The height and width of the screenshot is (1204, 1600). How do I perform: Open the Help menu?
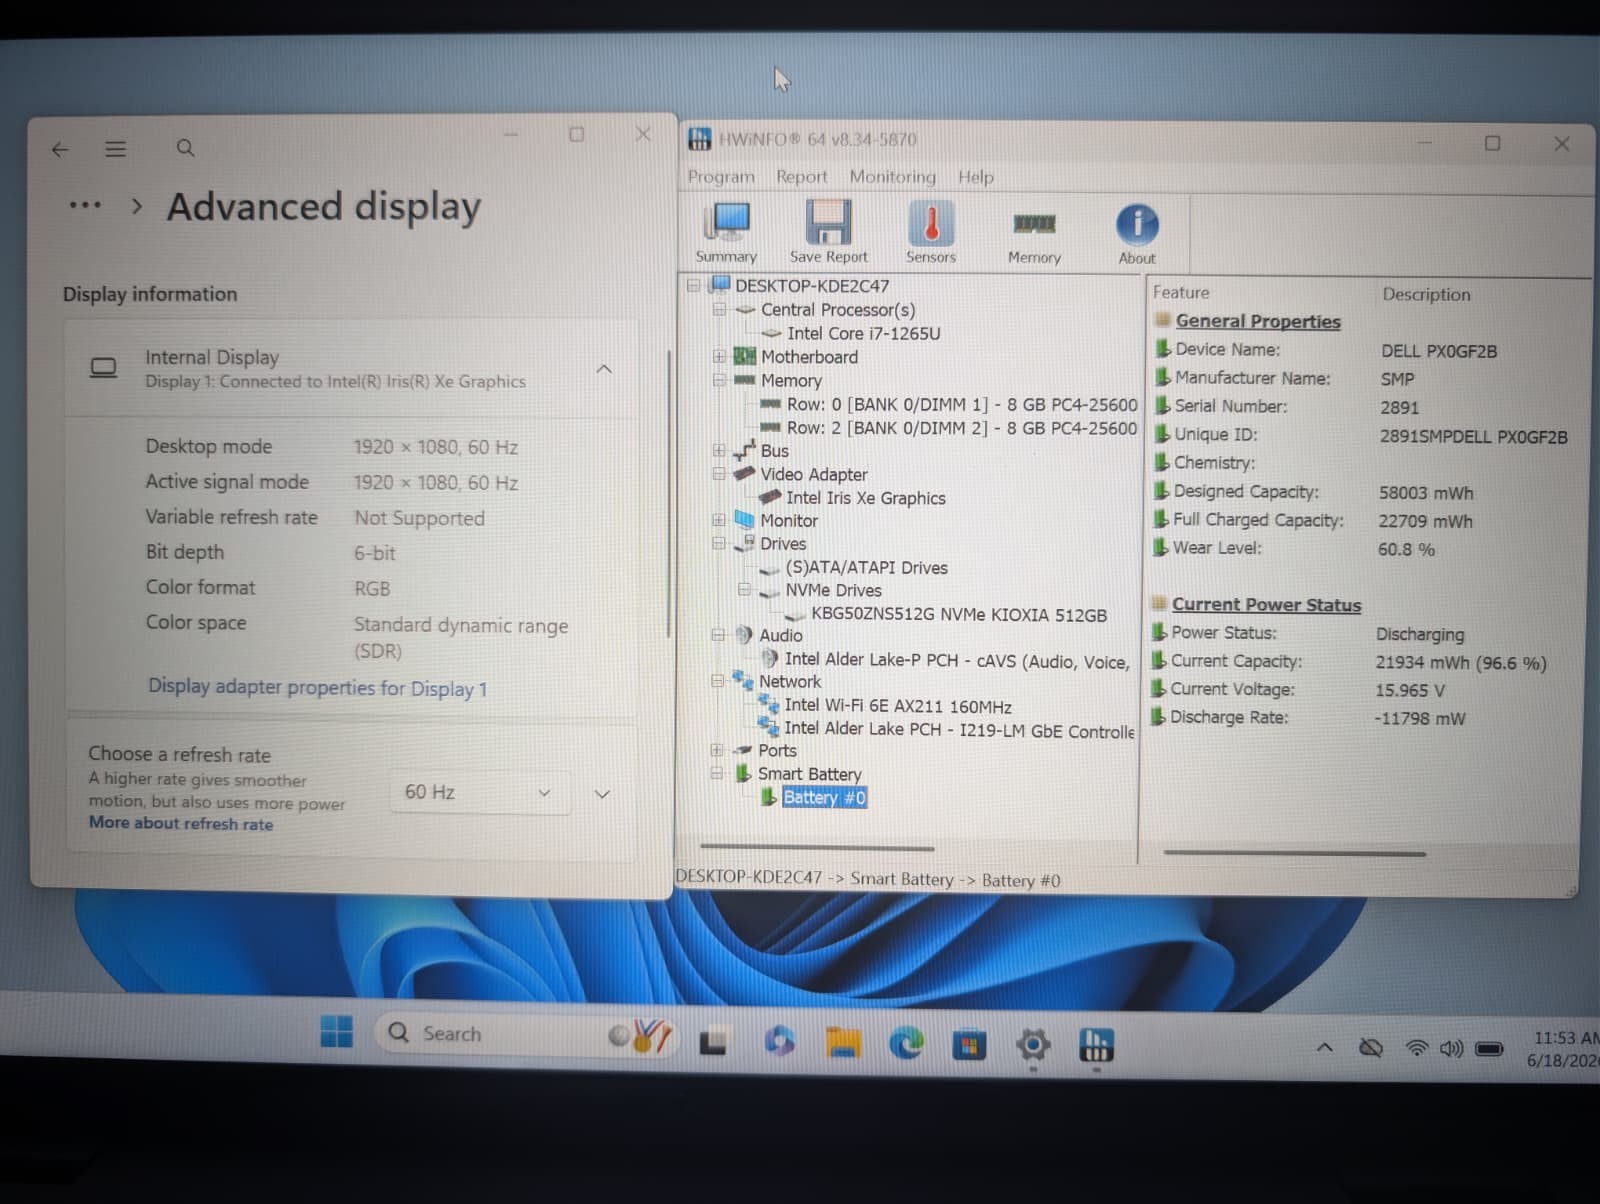pos(976,177)
